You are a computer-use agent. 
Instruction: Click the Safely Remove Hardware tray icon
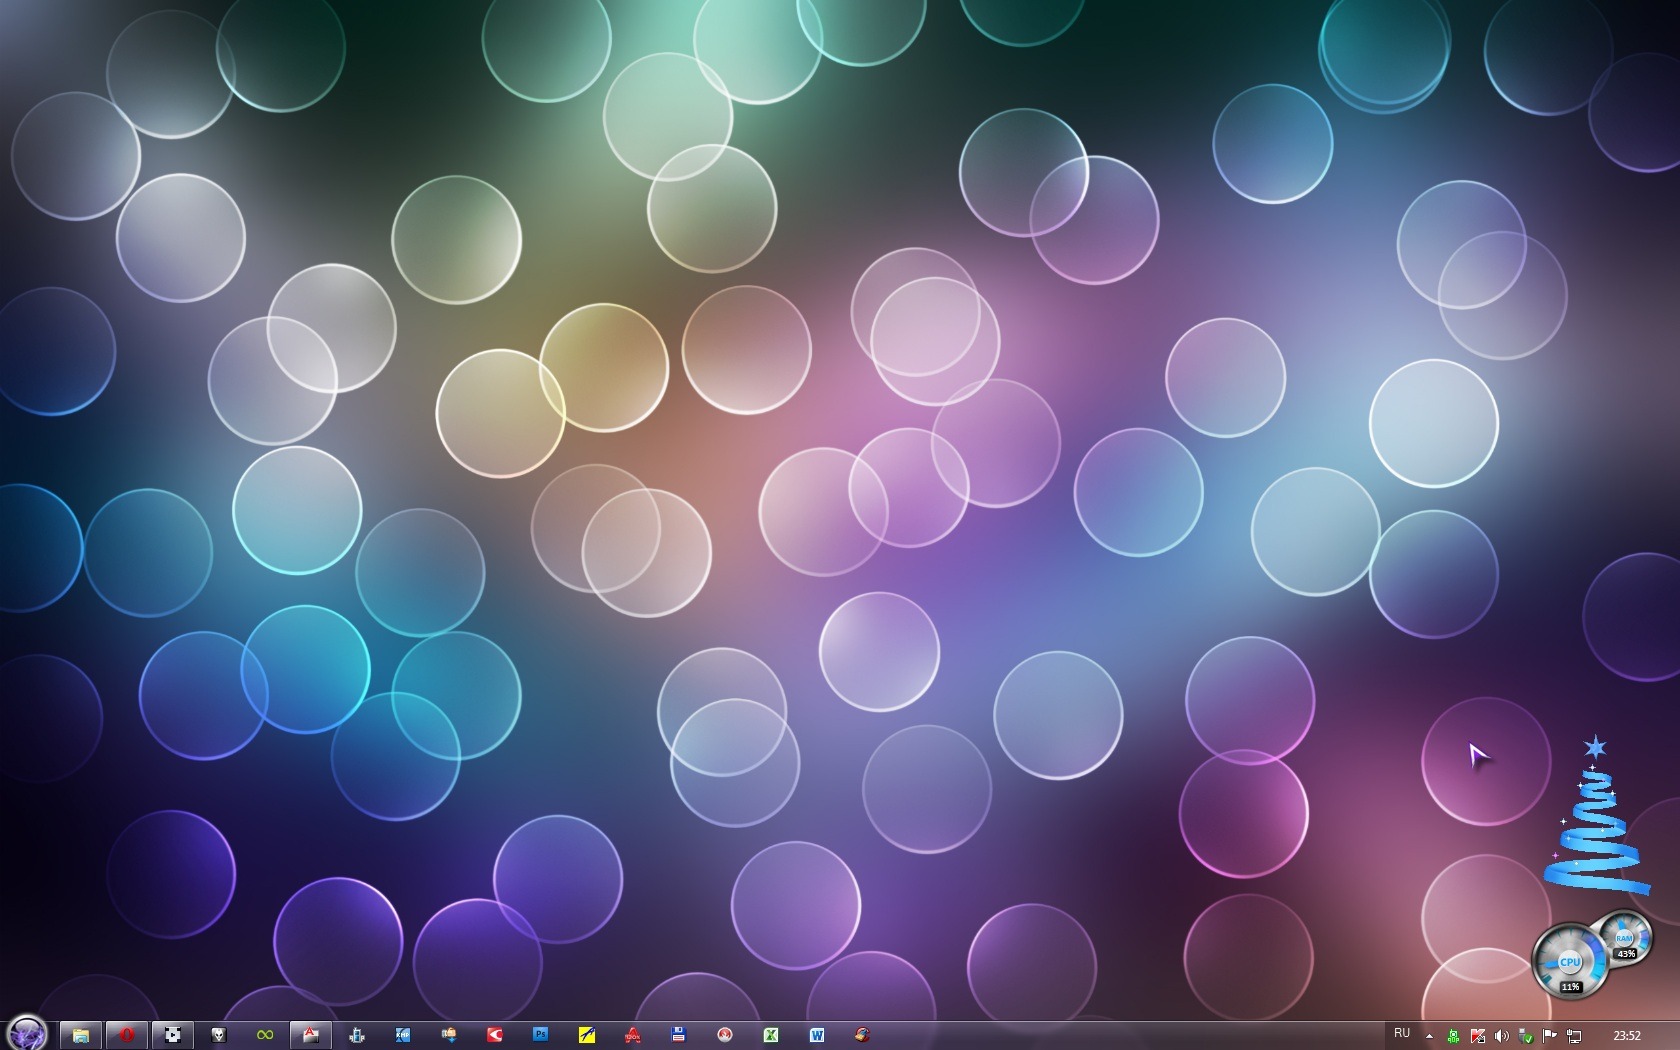pos(1525,1036)
